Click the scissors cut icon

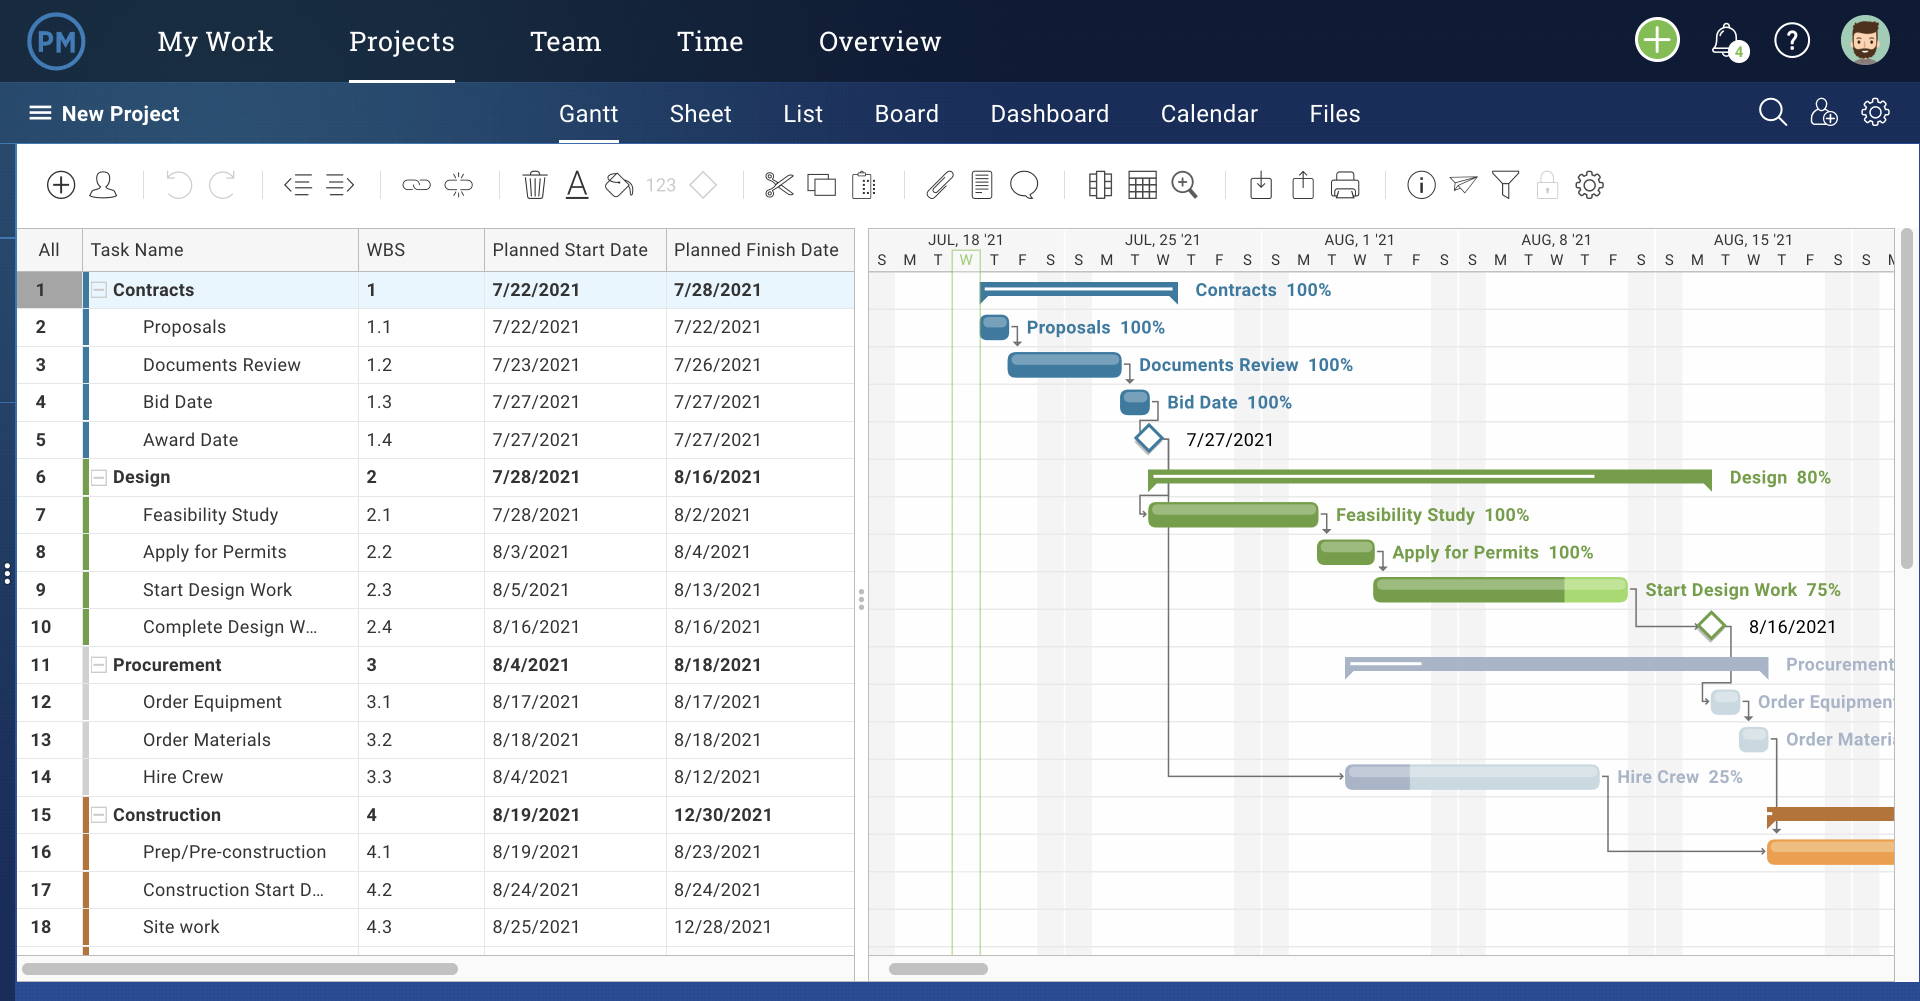coord(779,185)
